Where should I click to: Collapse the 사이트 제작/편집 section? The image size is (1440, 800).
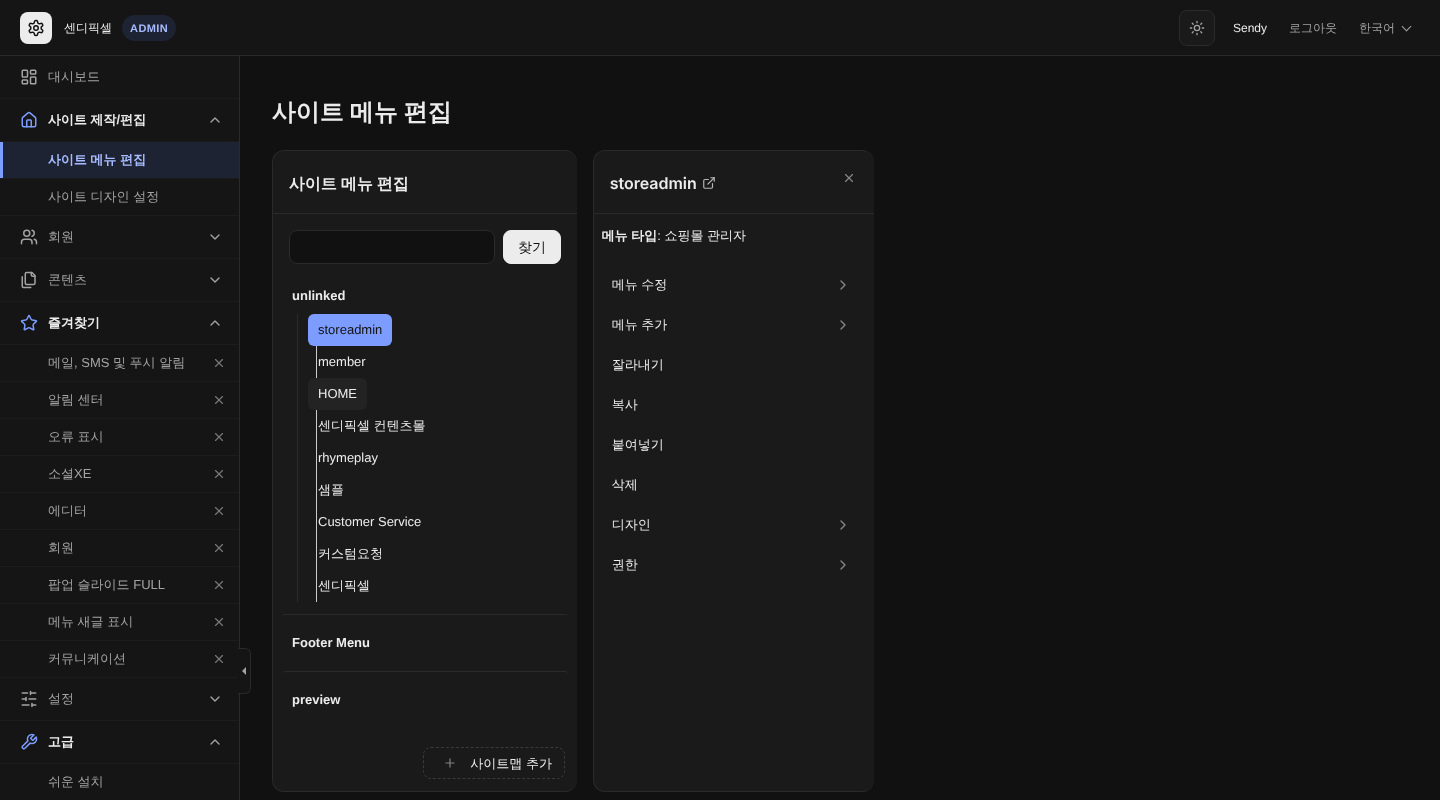(119, 120)
